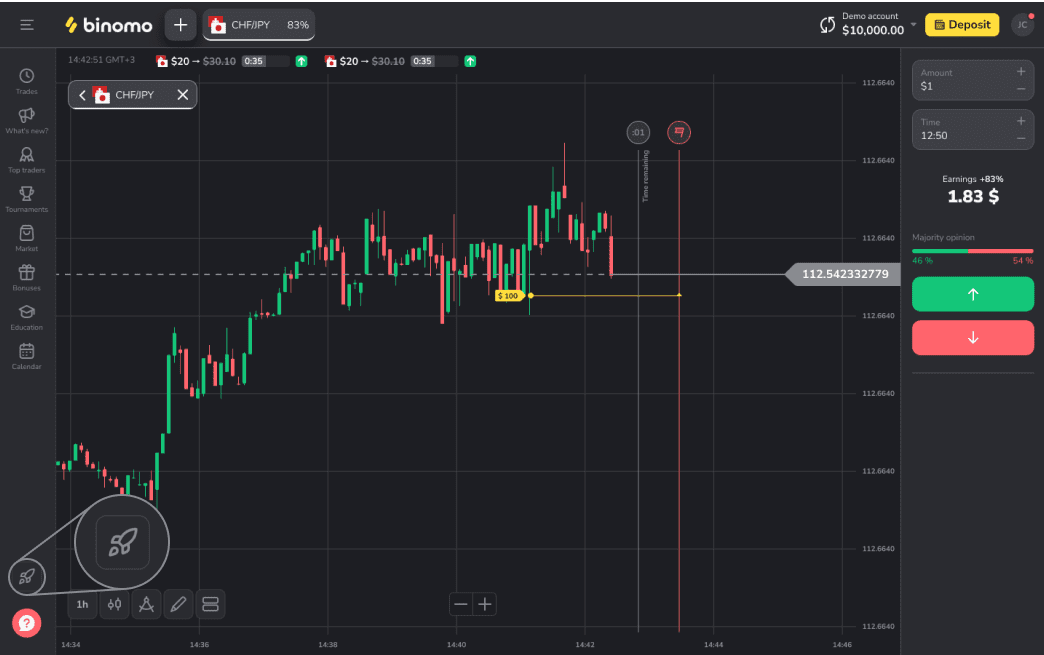This screenshot has height=655, width=1044.
Task: Add a new asset tab with plus
Action: tap(180, 25)
